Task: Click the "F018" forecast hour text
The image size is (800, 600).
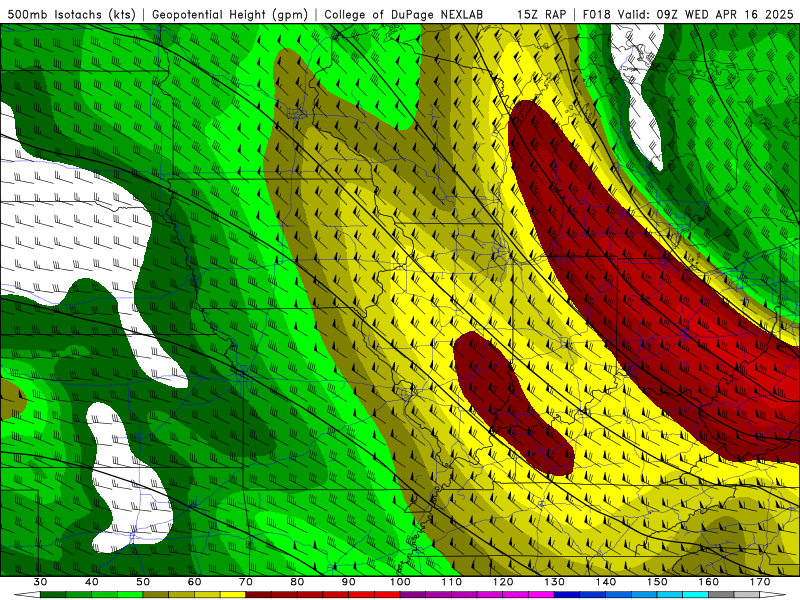Action: tap(596, 14)
